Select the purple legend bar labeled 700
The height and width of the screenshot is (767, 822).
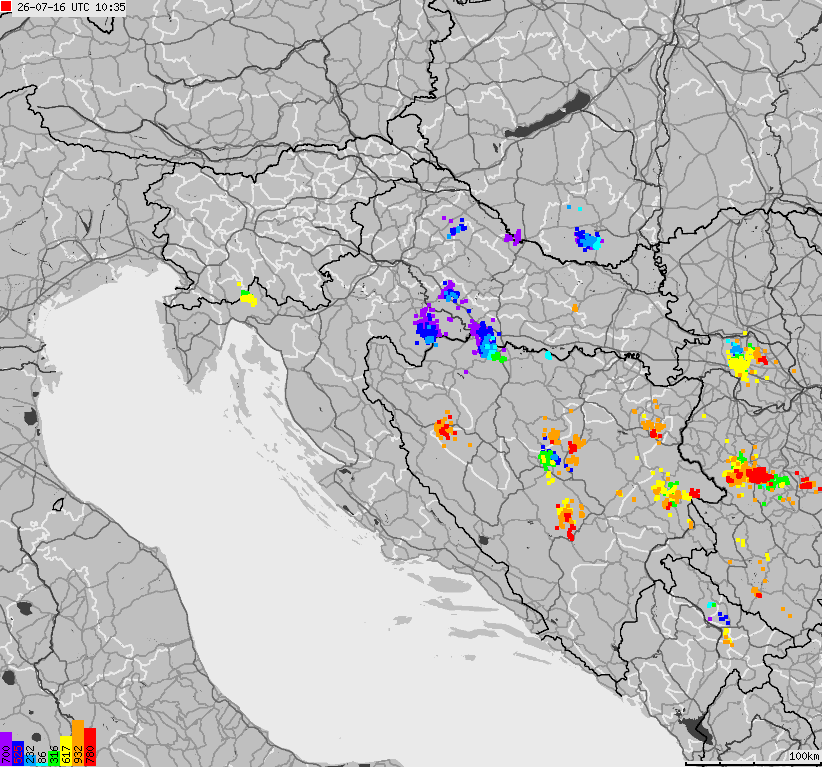click(6, 749)
